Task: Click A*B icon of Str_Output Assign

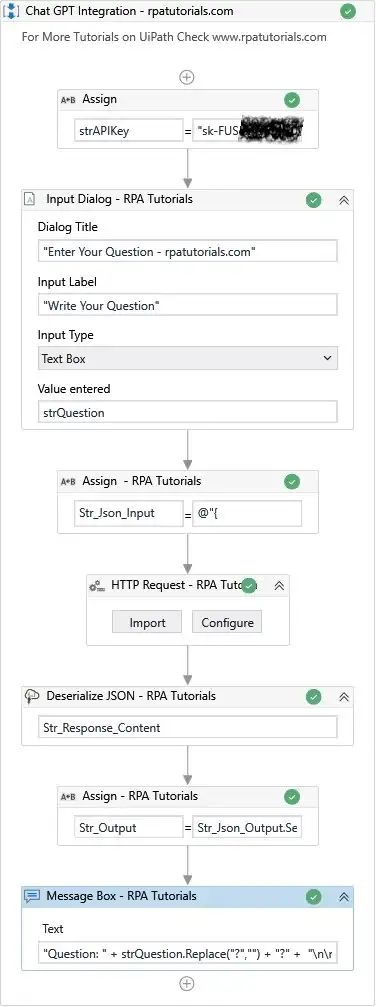Action: tap(69, 797)
